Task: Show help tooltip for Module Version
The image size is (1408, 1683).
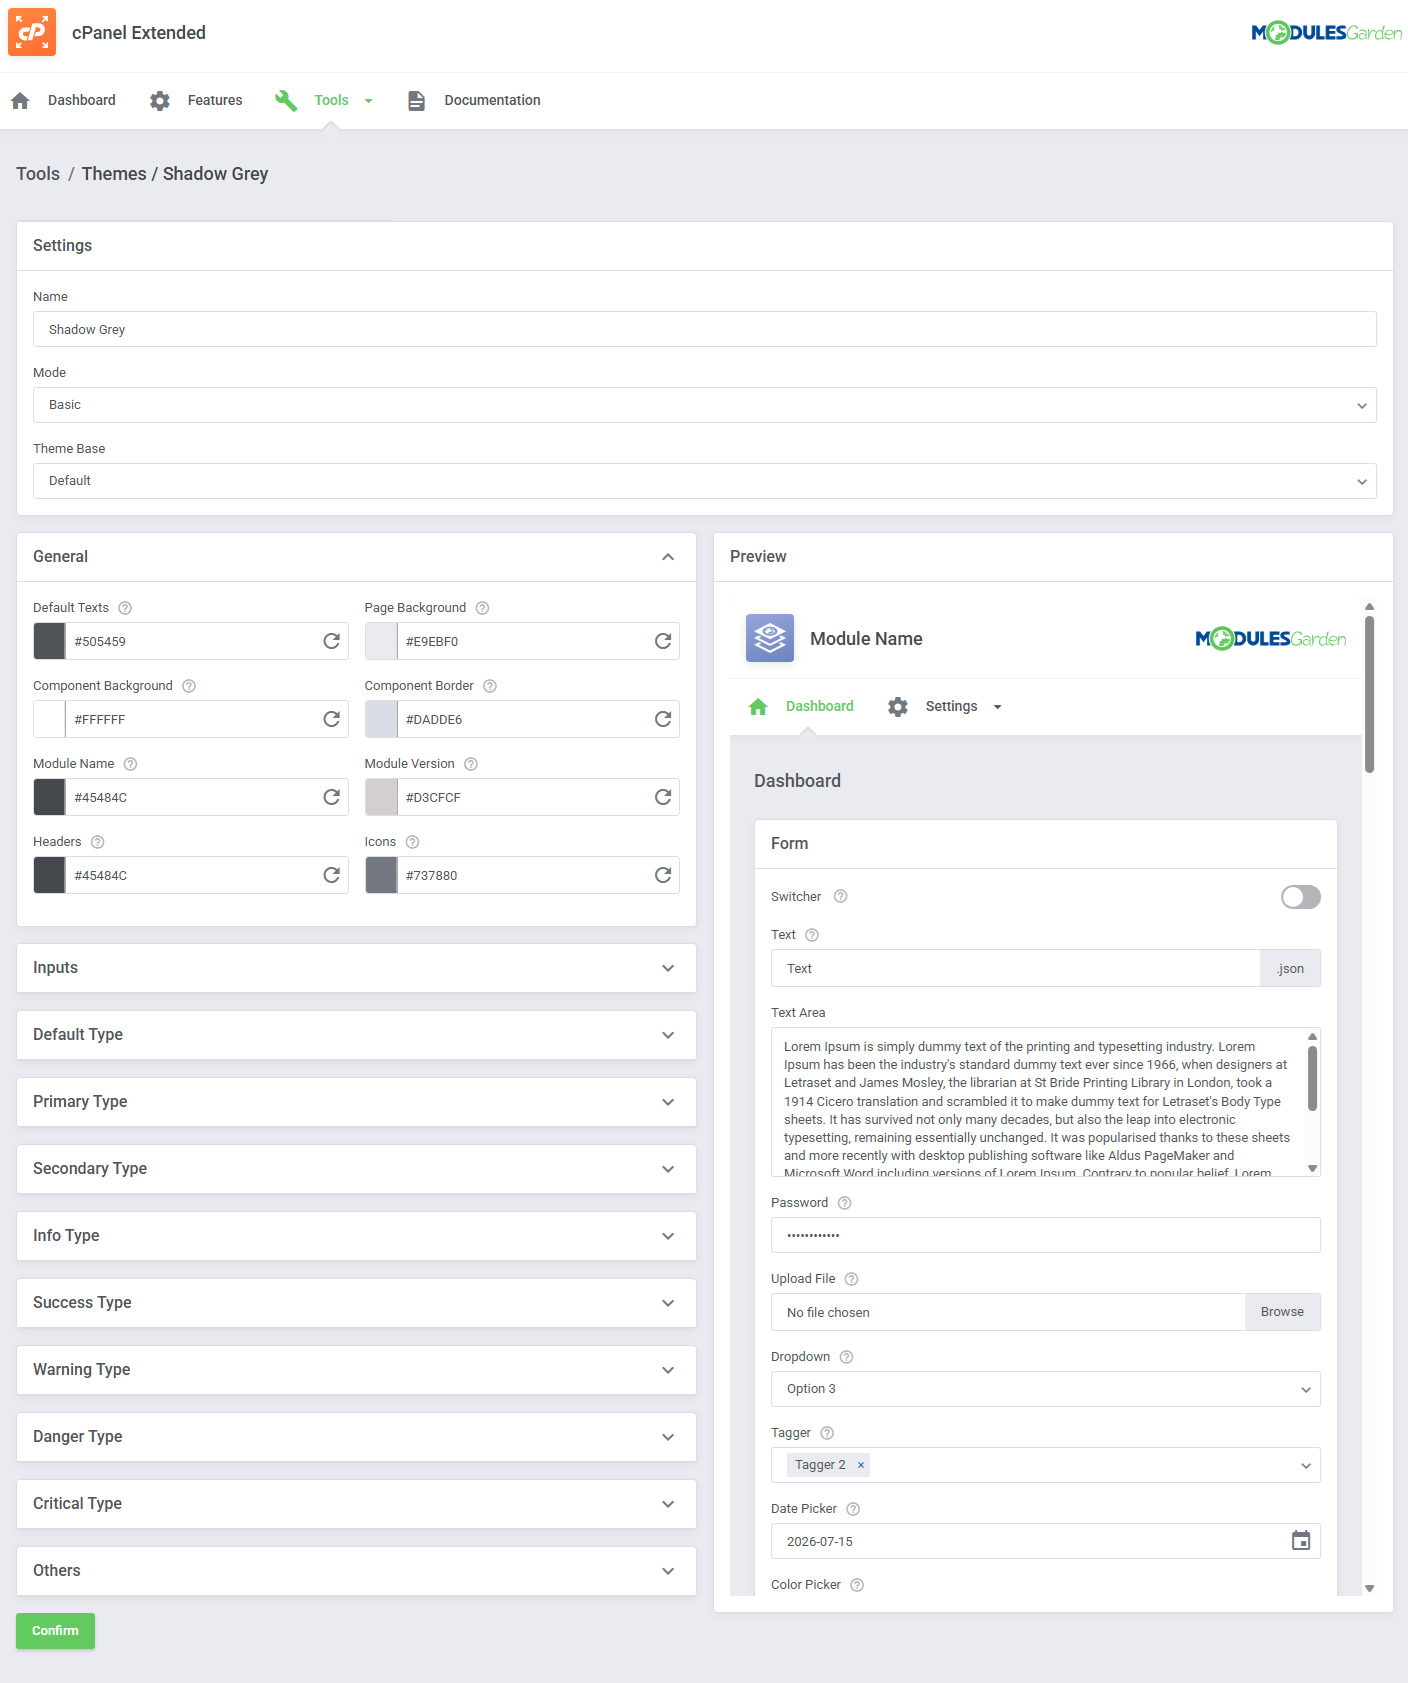Action: tap(471, 764)
